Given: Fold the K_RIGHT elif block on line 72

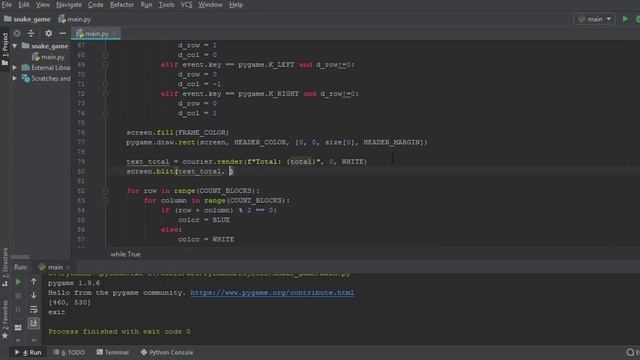Looking at the screenshot, I should (105, 93).
